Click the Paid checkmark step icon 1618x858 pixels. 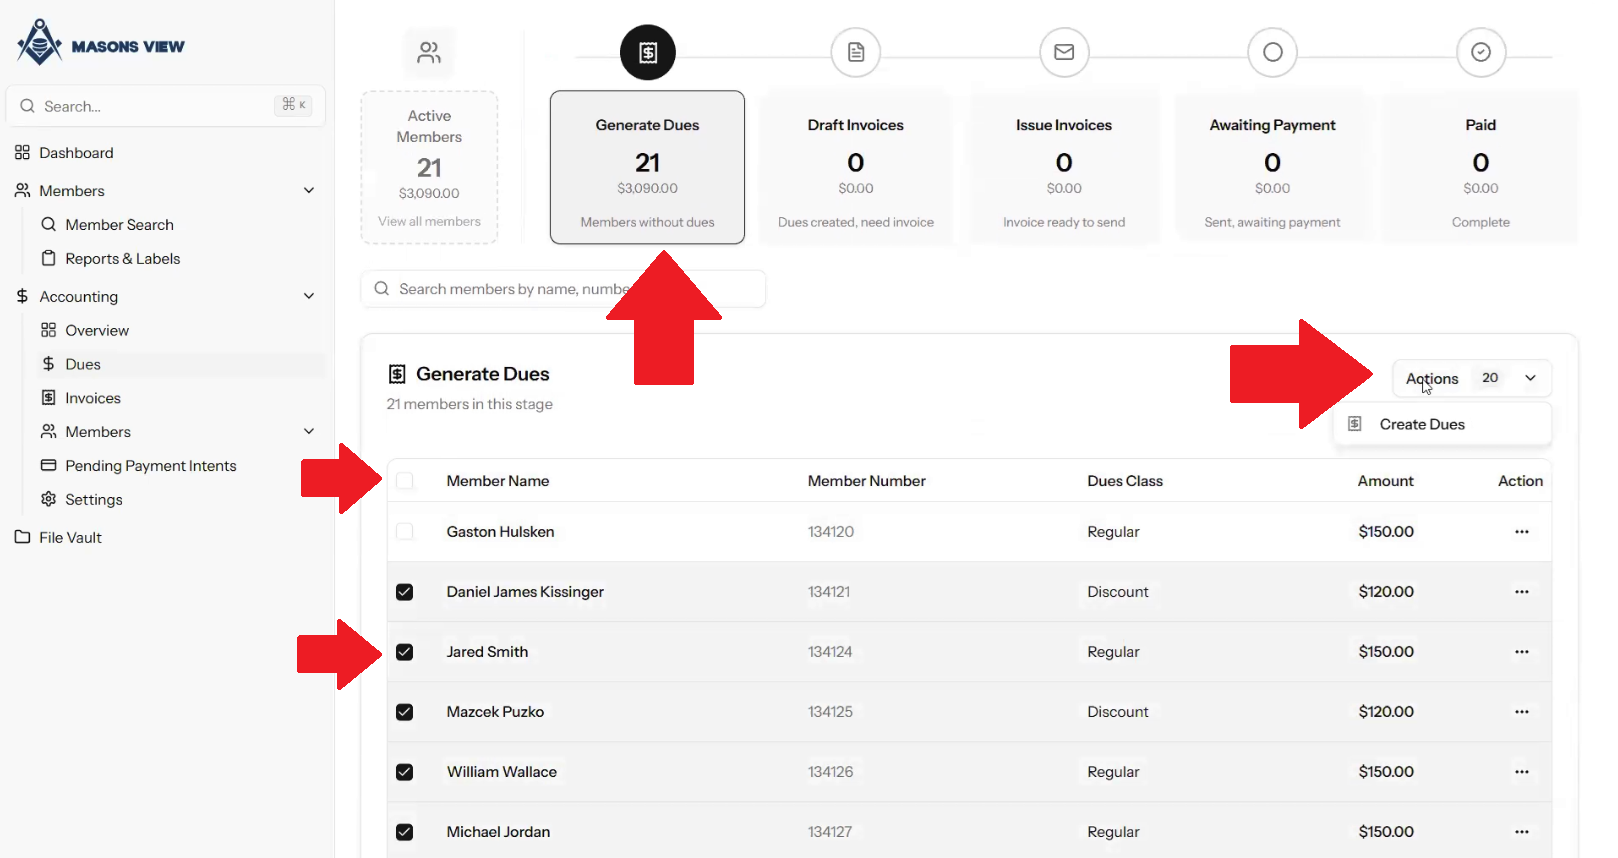[x=1481, y=52]
